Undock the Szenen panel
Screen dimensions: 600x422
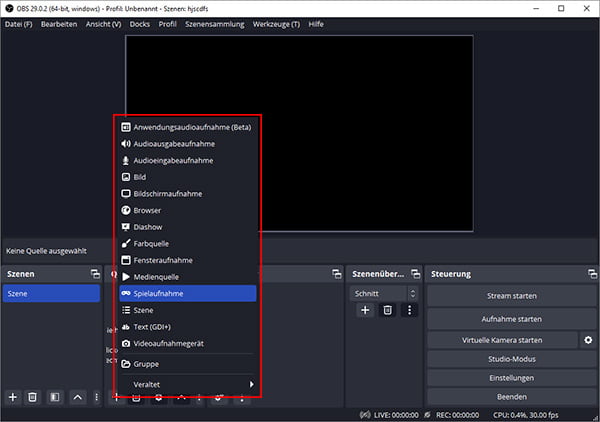click(x=95, y=274)
